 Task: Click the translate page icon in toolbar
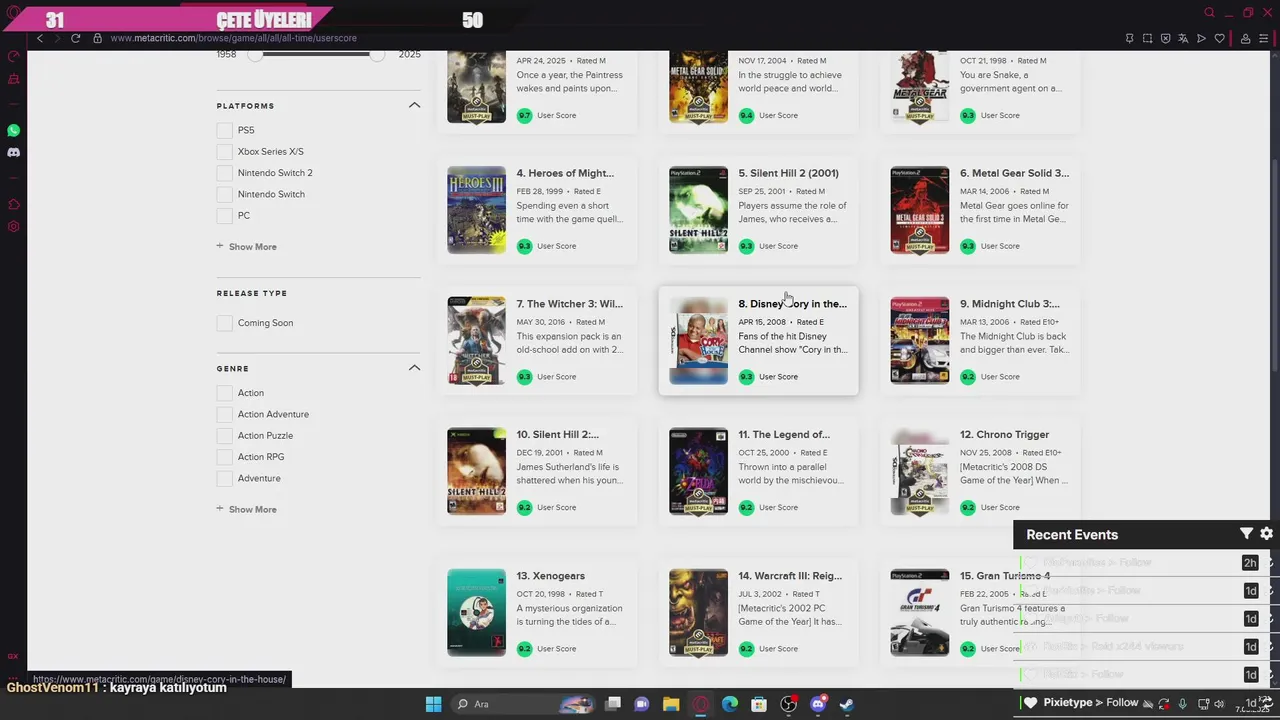1183,39
